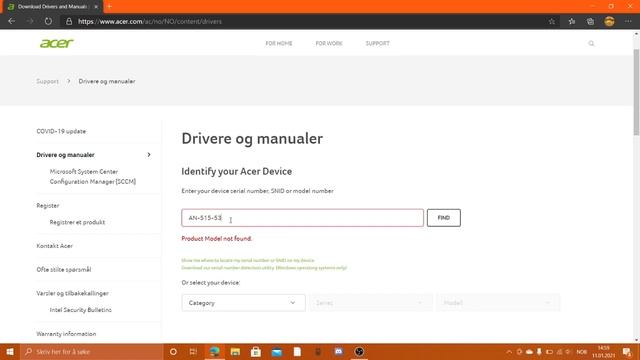Click the Acer logo

coord(56,43)
